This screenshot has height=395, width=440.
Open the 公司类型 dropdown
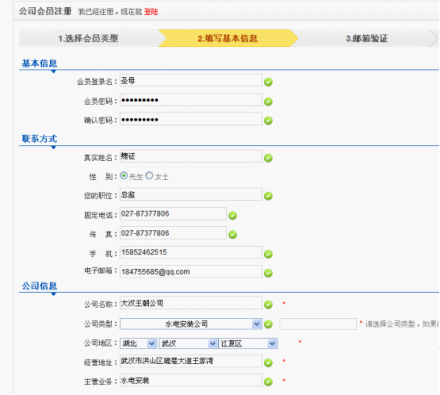191,324
